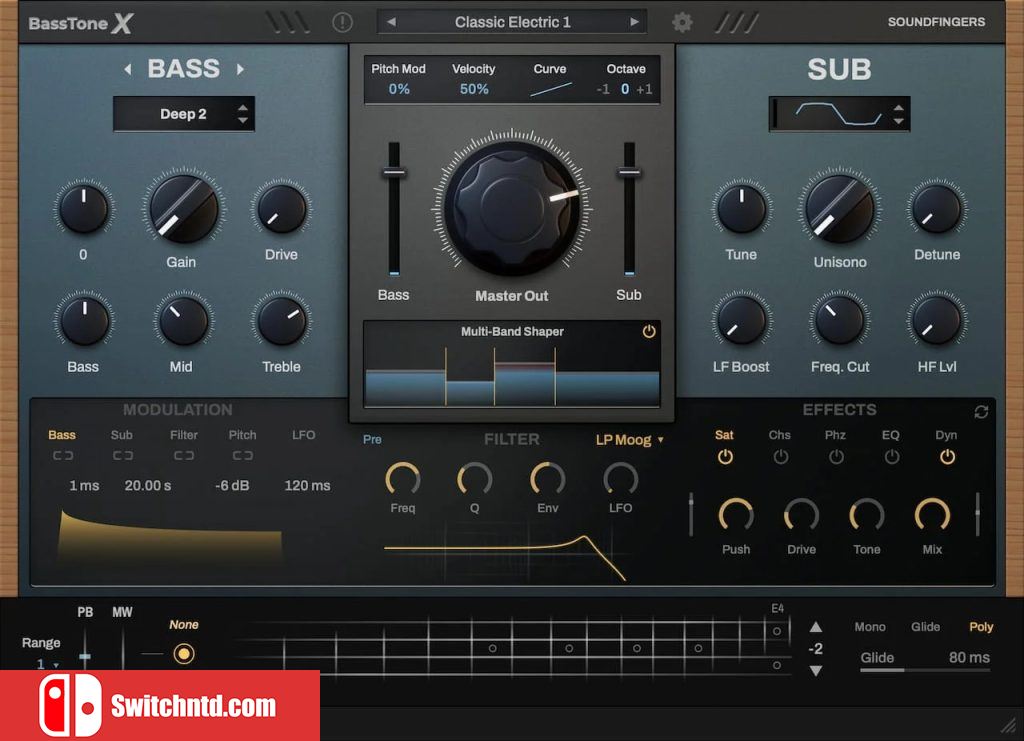Set octave to +1
1024x741 pixels.
click(645, 89)
